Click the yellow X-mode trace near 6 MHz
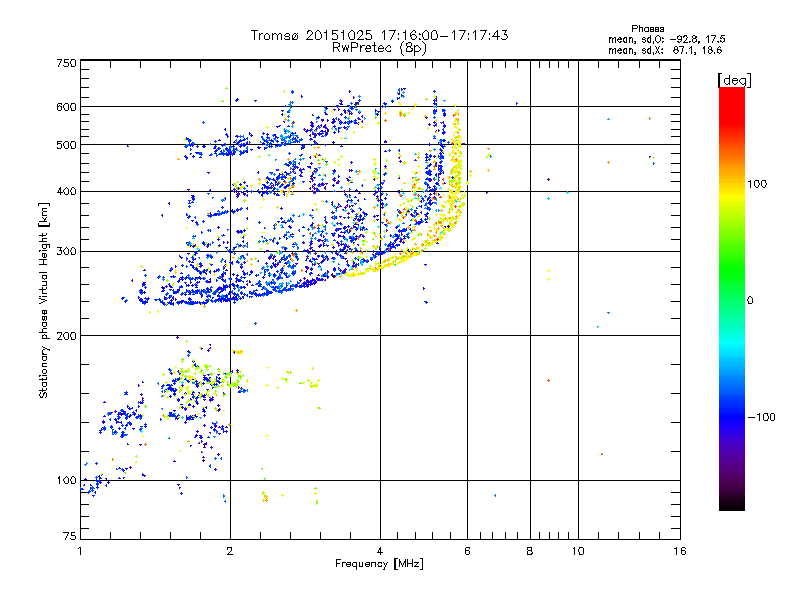The image size is (800, 600). [x=456, y=173]
